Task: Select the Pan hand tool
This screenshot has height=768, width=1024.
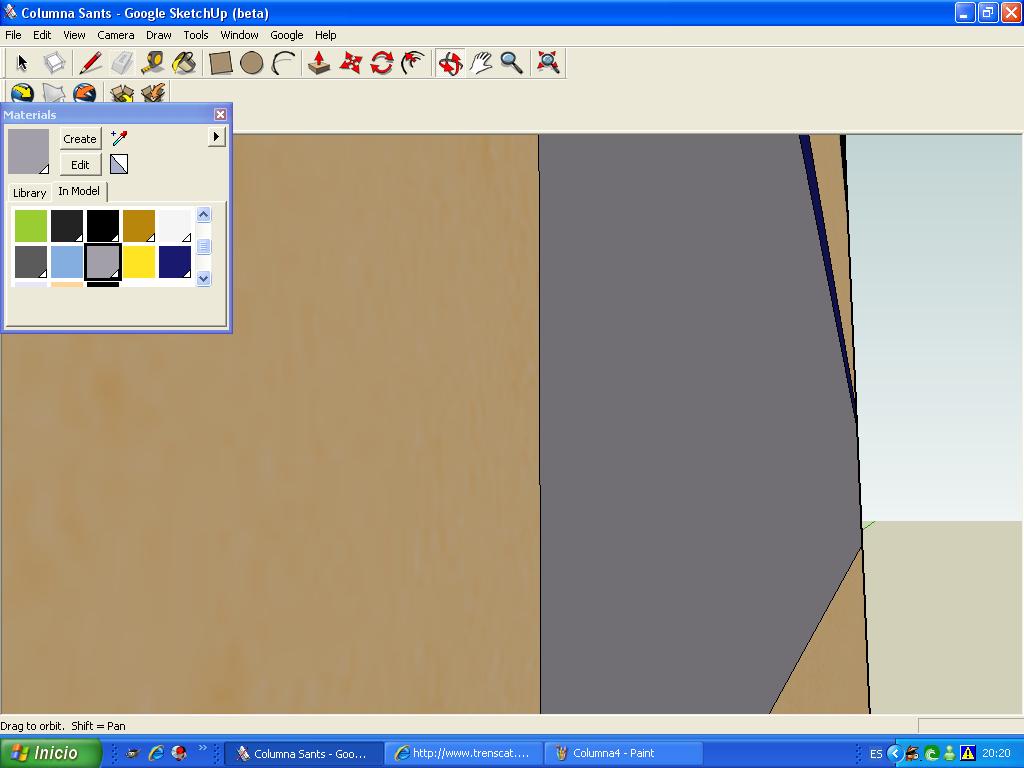Action: [x=481, y=63]
